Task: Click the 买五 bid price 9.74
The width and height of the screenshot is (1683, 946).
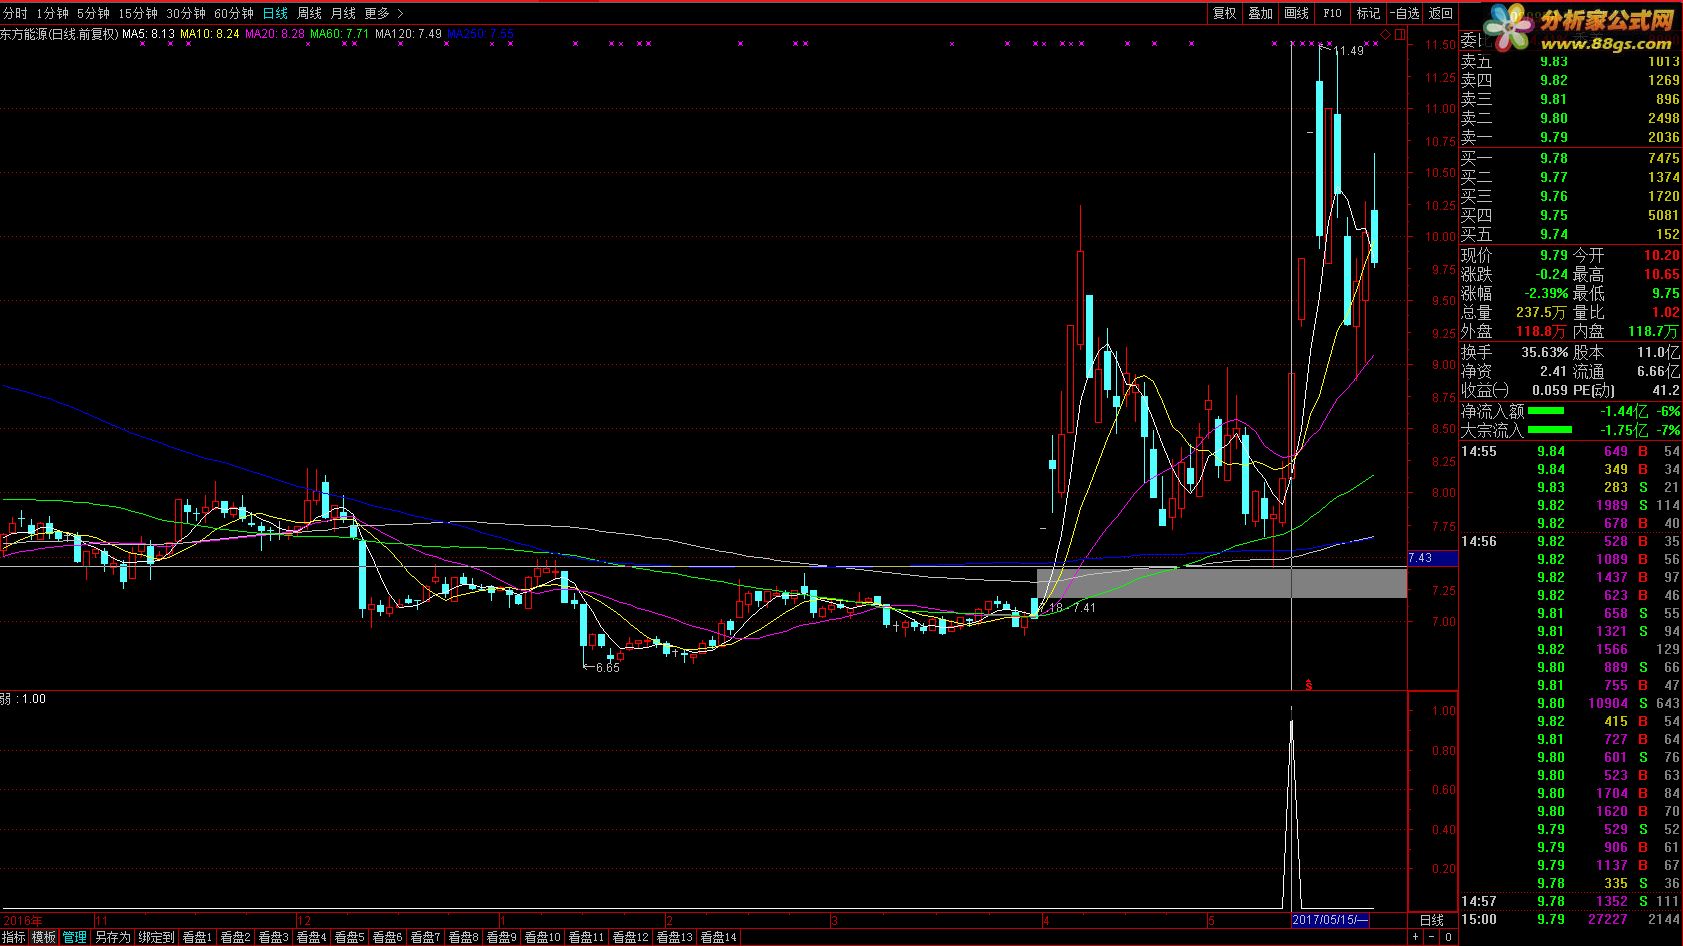Action: tap(1554, 234)
